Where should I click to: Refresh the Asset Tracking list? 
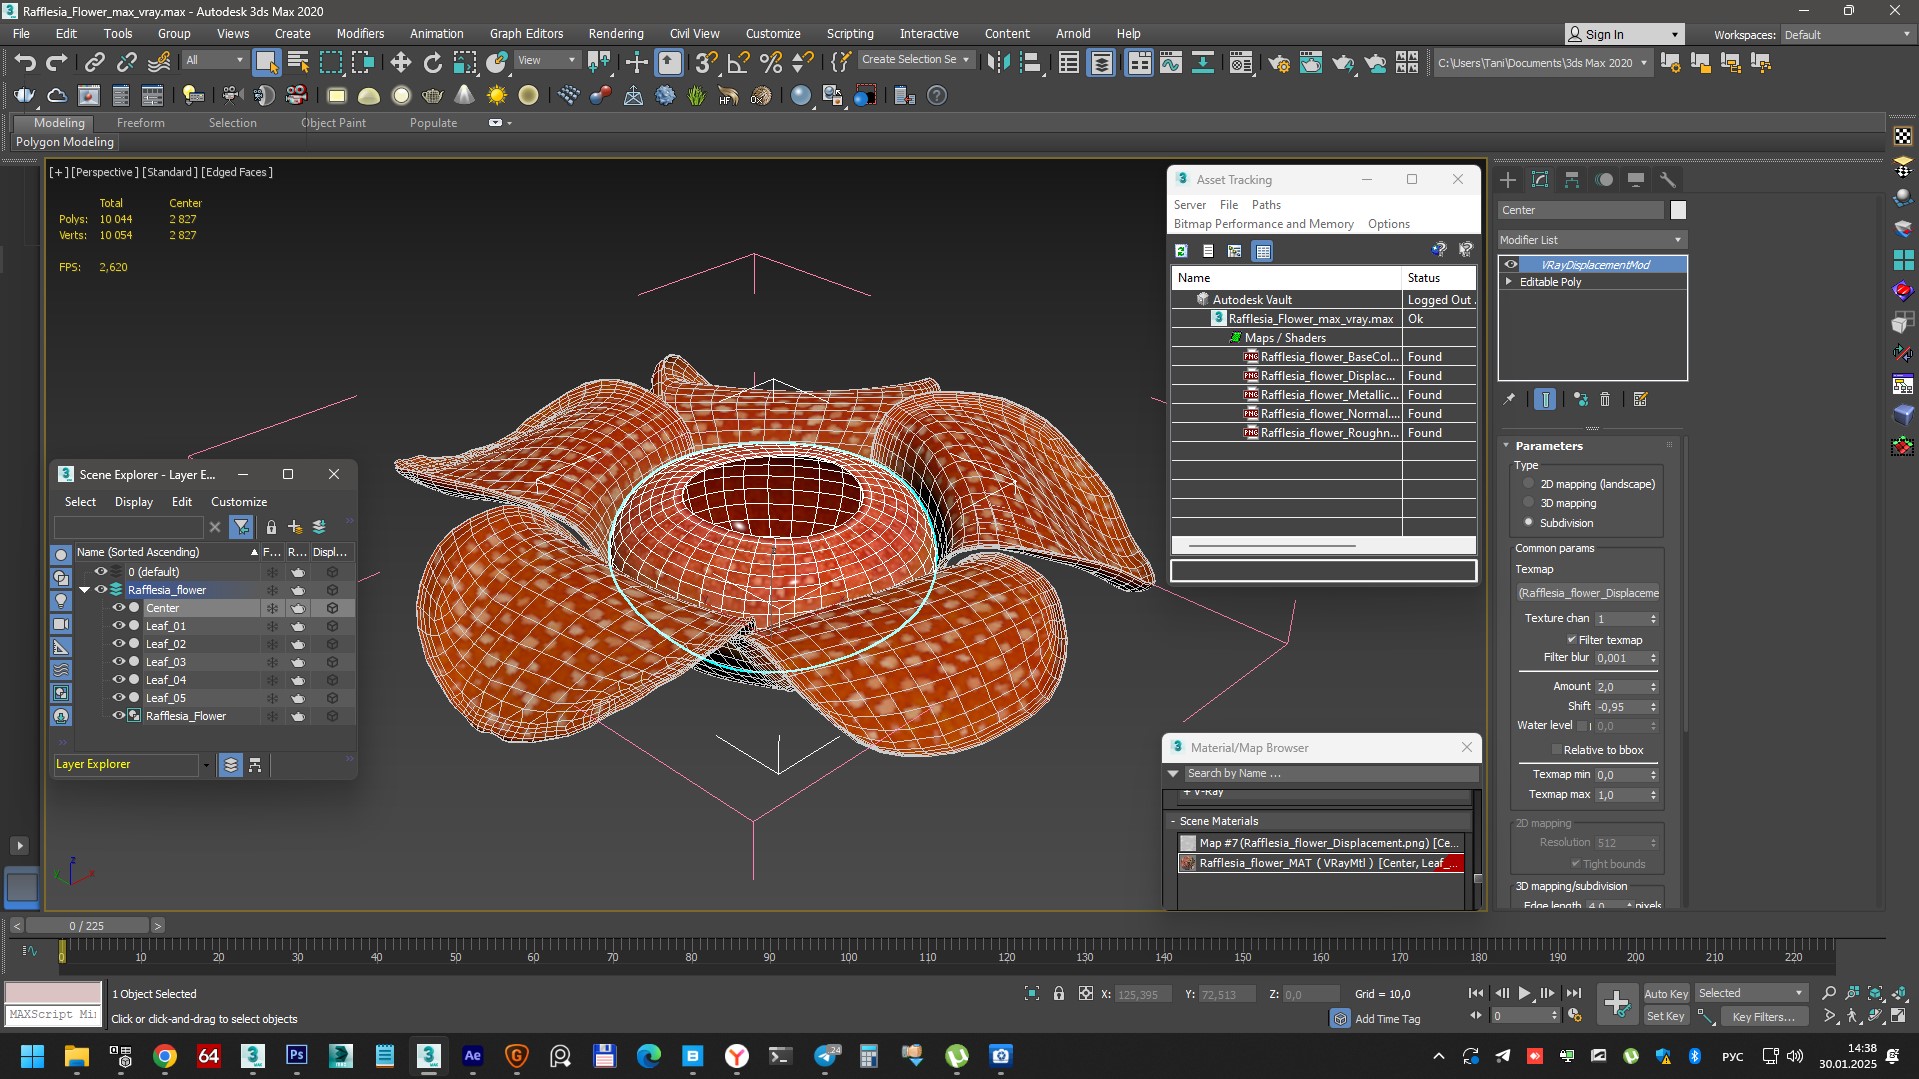pos(1181,251)
